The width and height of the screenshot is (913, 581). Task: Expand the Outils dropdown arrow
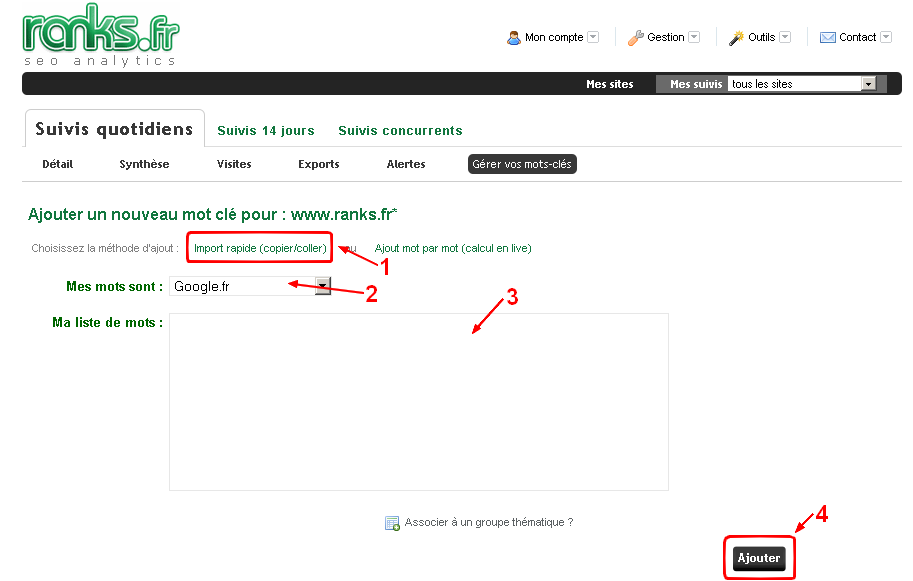785,37
